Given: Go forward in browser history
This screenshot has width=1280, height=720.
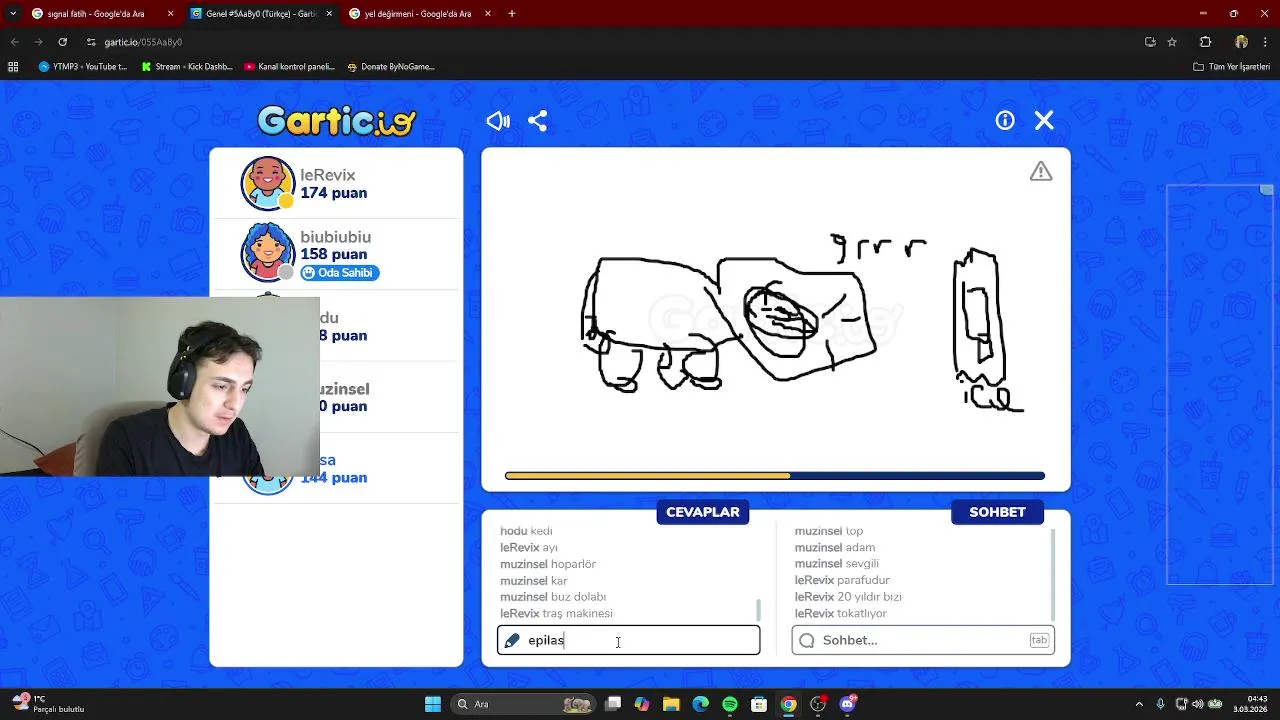Looking at the screenshot, I should click(x=38, y=42).
